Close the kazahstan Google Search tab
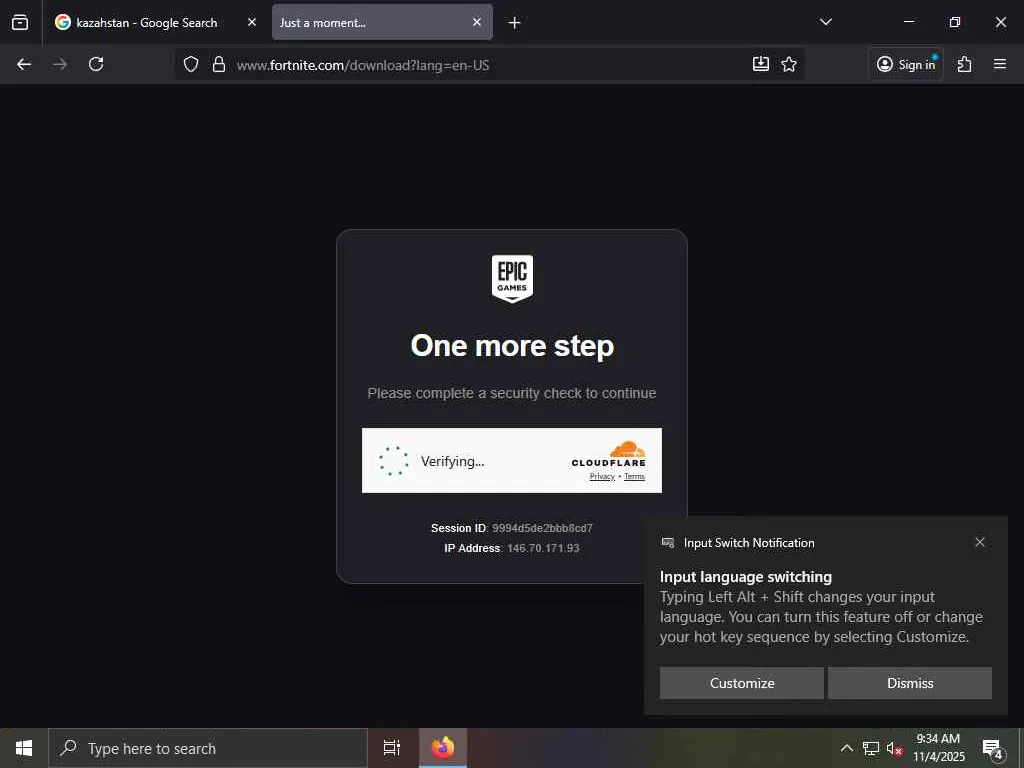This screenshot has height=768, width=1024. pos(251,22)
